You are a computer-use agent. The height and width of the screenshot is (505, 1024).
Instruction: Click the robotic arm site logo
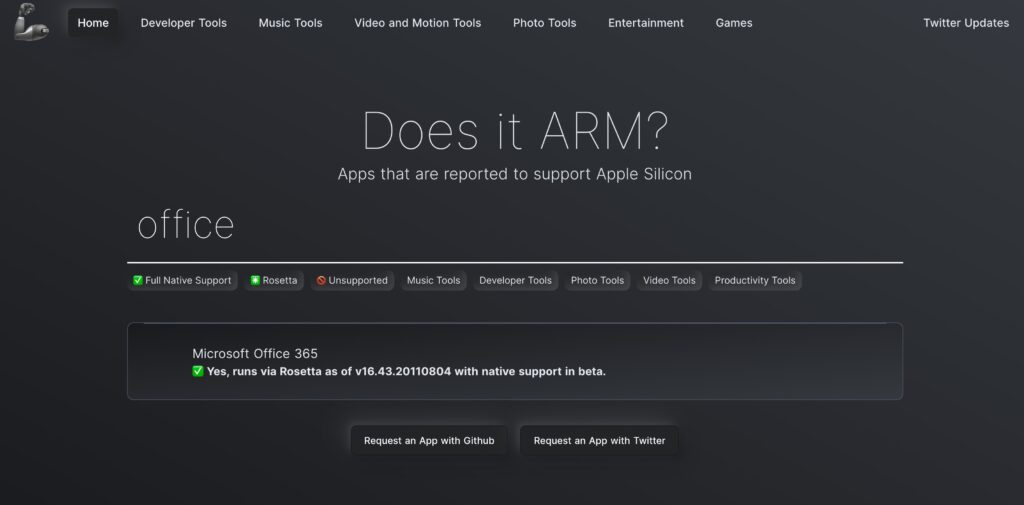31,22
